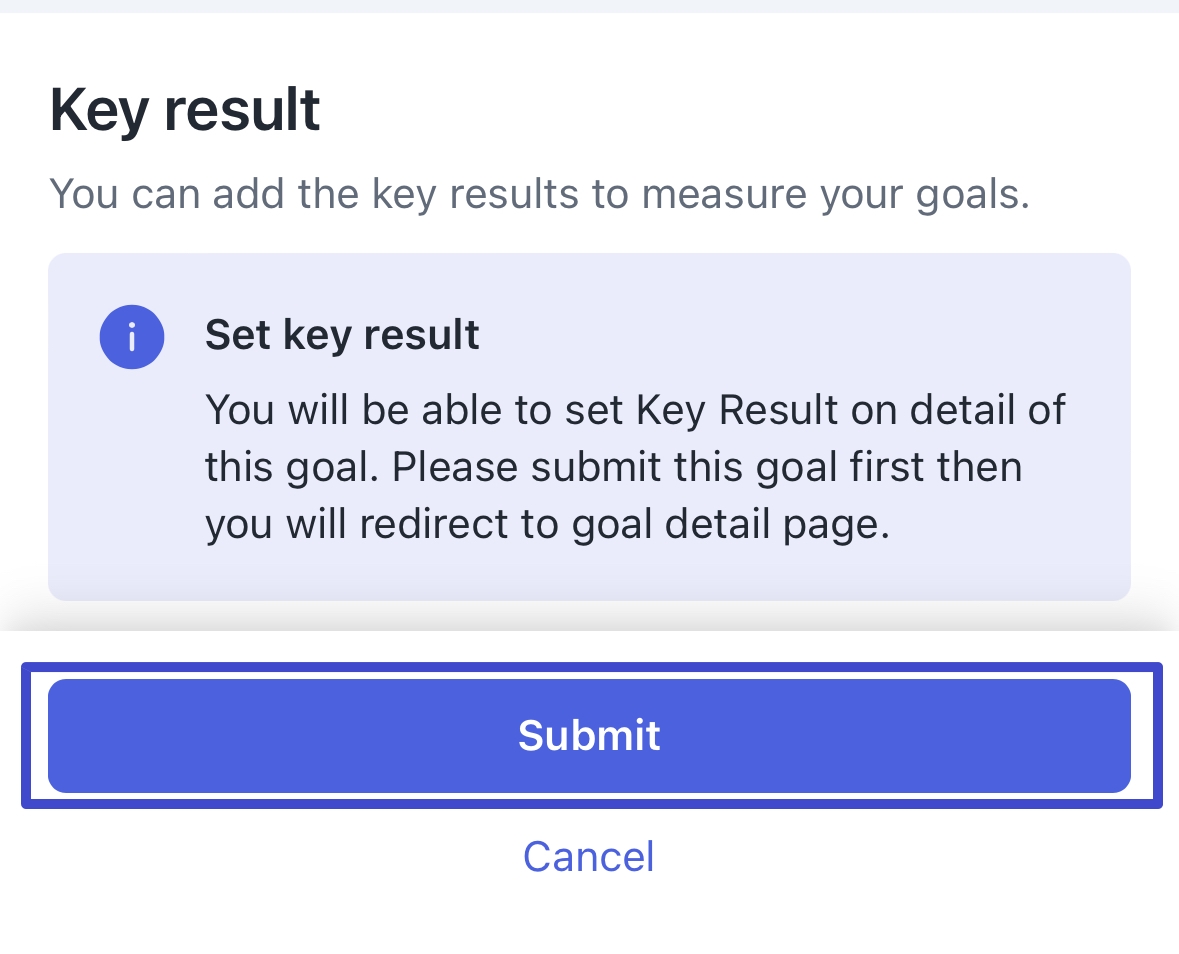Viewport: 1179px width, 954px height.
Task: Click the 'goal detail page' sentence line
Action: [x=547, y=524]
